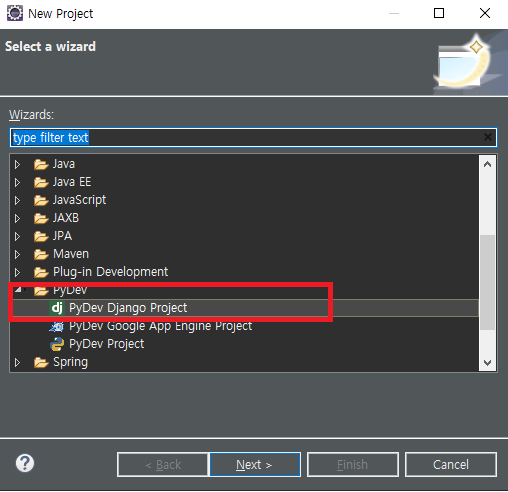The height and width of the screenshot is (492, 508).
Task: Click the scrollbar up arrow in wizard list
Action: point(487,164)
